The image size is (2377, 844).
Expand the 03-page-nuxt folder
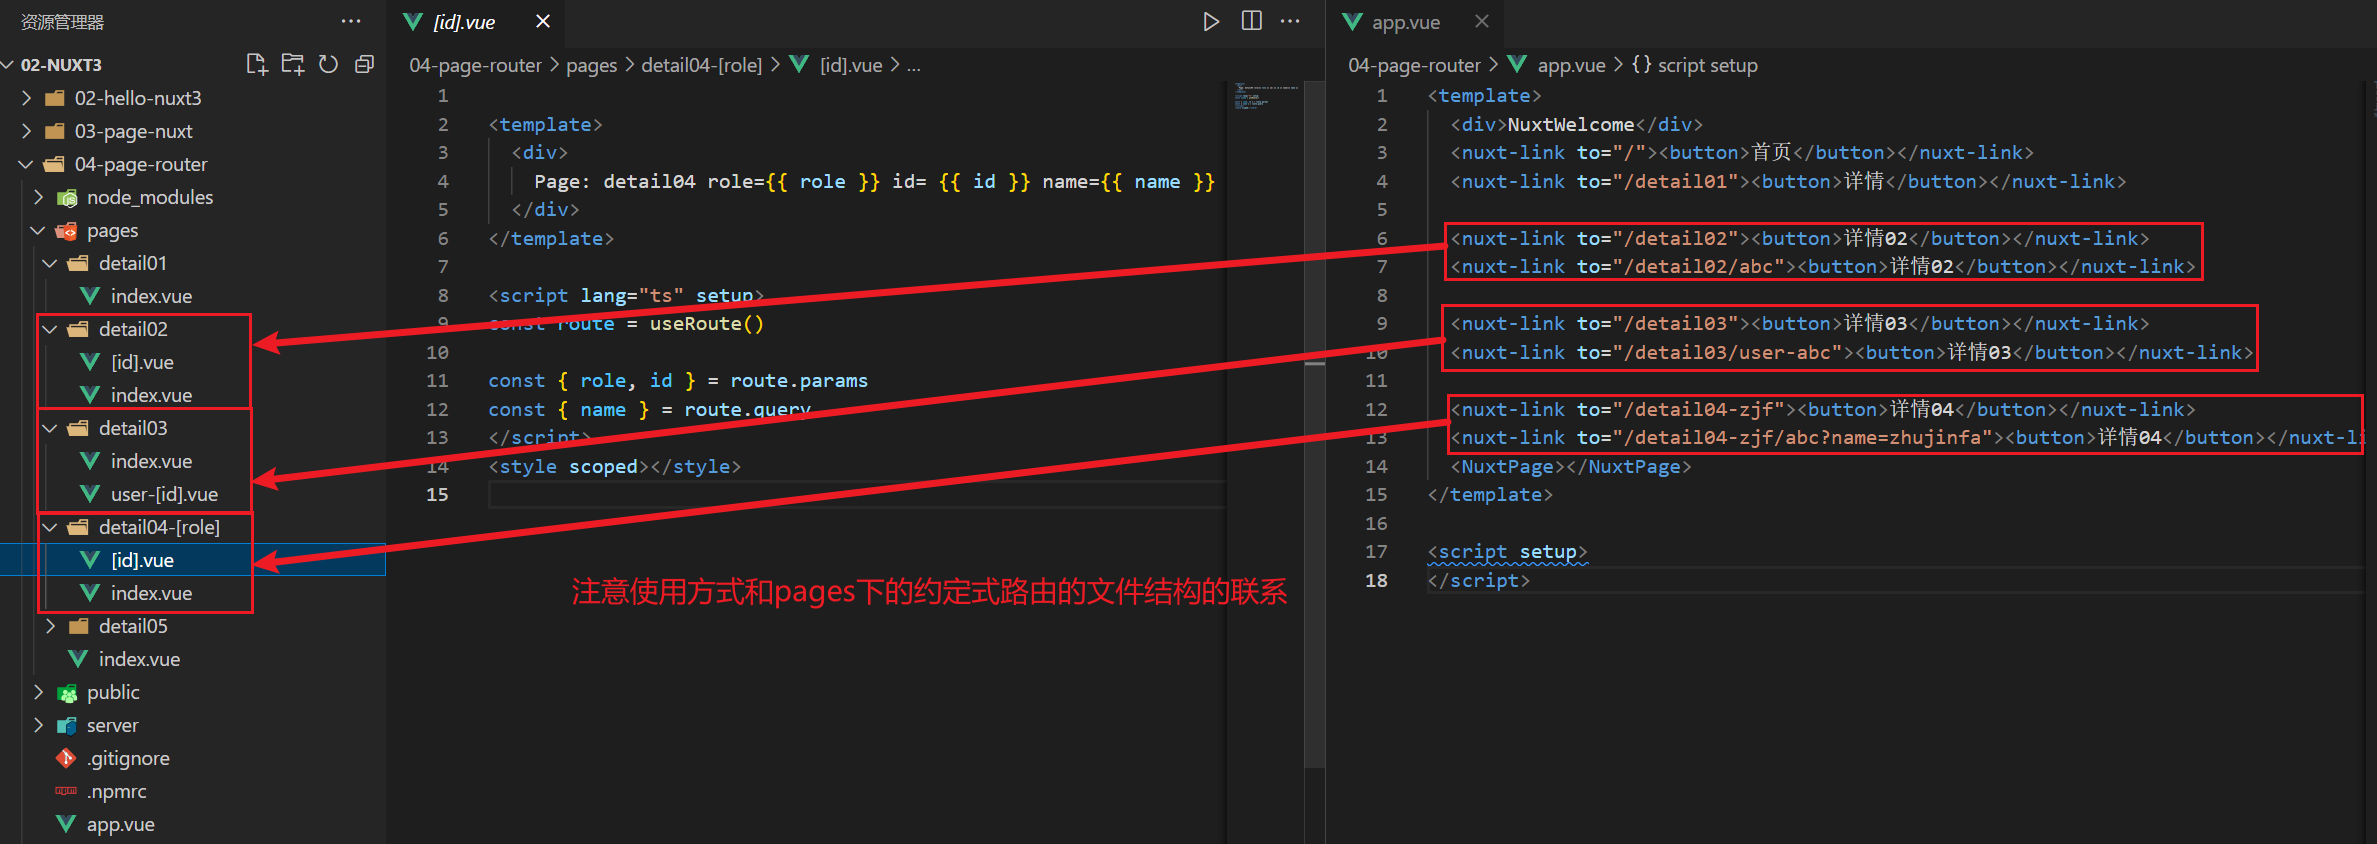click(27, 131)
